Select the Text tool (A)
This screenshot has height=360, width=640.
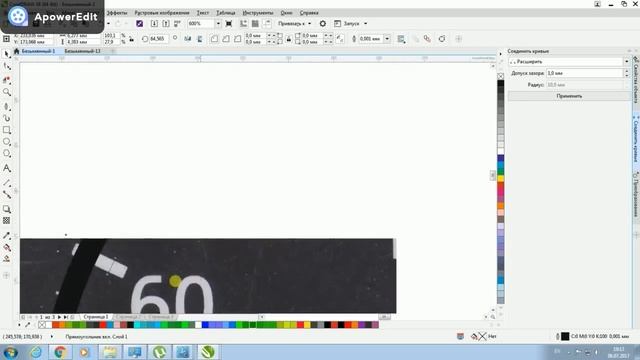click(x=7, y=168)
